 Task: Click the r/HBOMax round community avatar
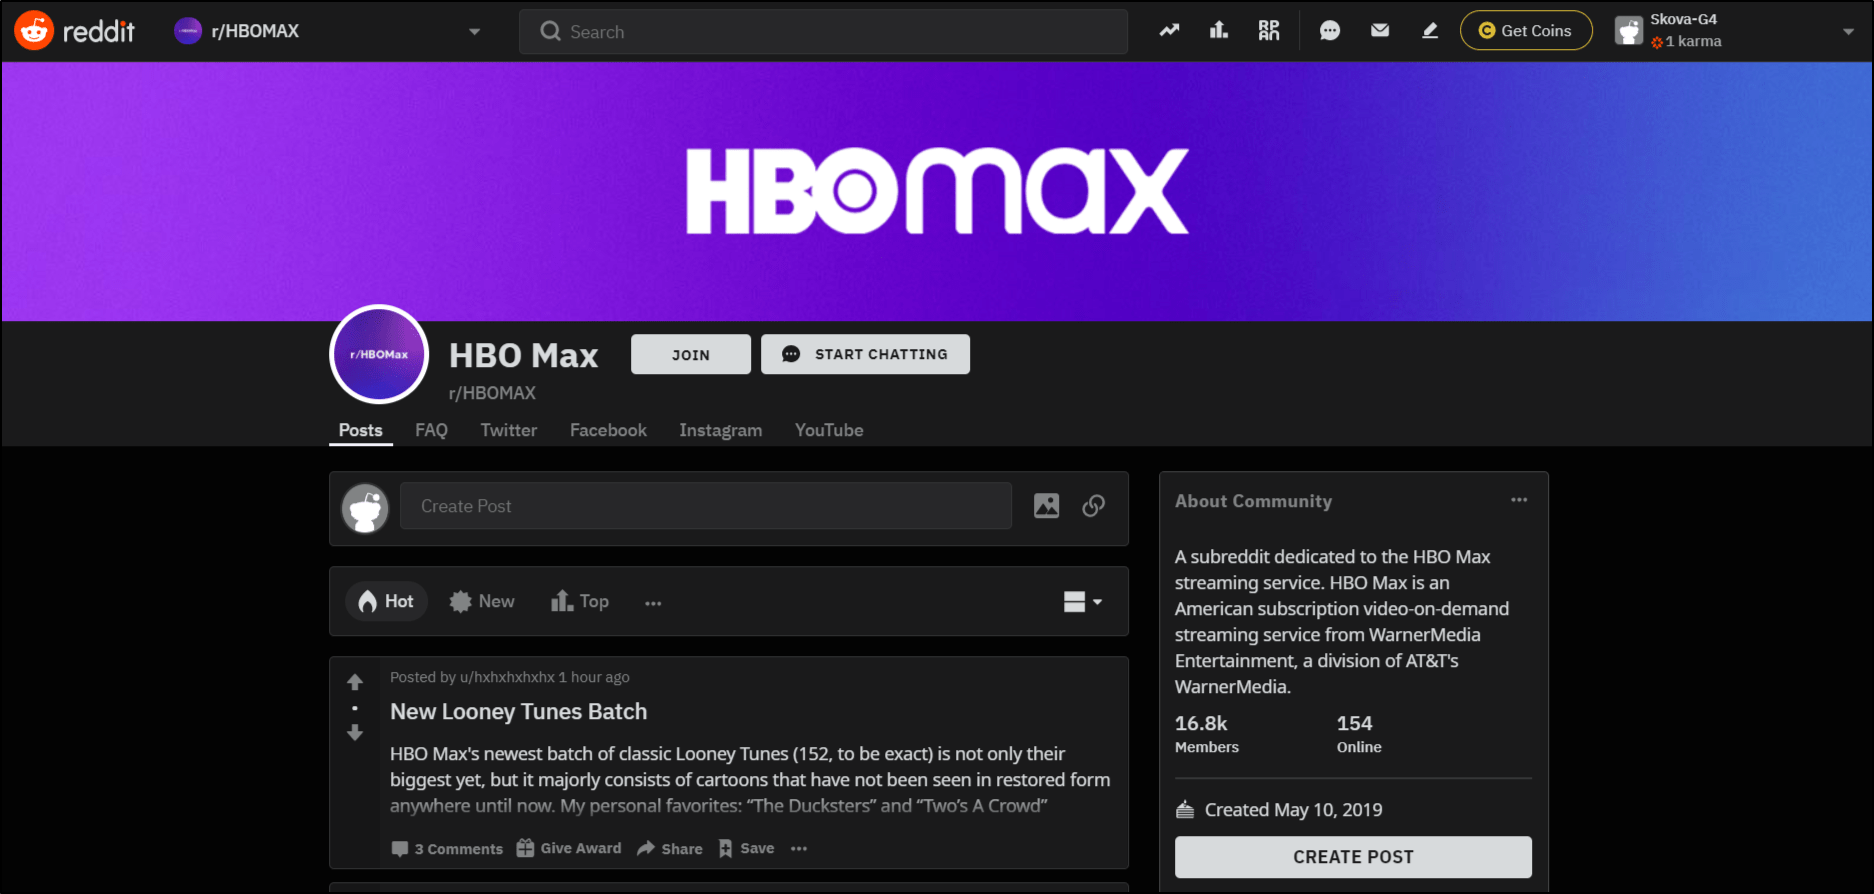379,354
